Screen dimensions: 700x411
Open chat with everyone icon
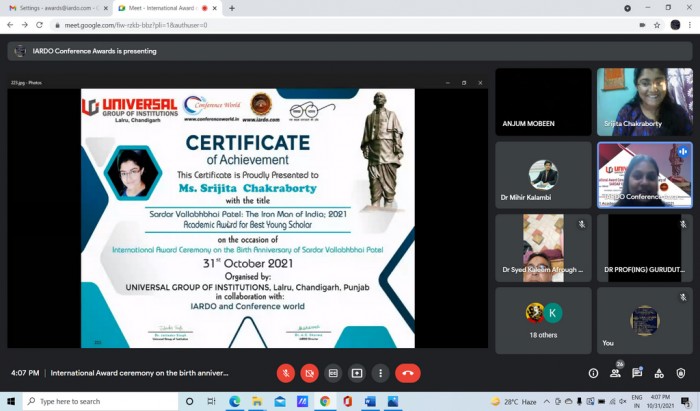pos(637,373)
